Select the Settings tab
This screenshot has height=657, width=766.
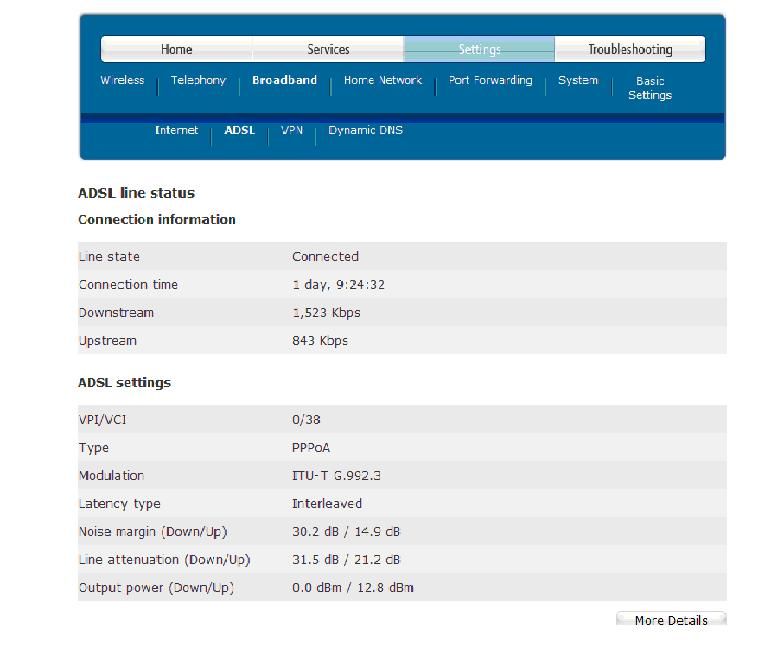(479, 49)
